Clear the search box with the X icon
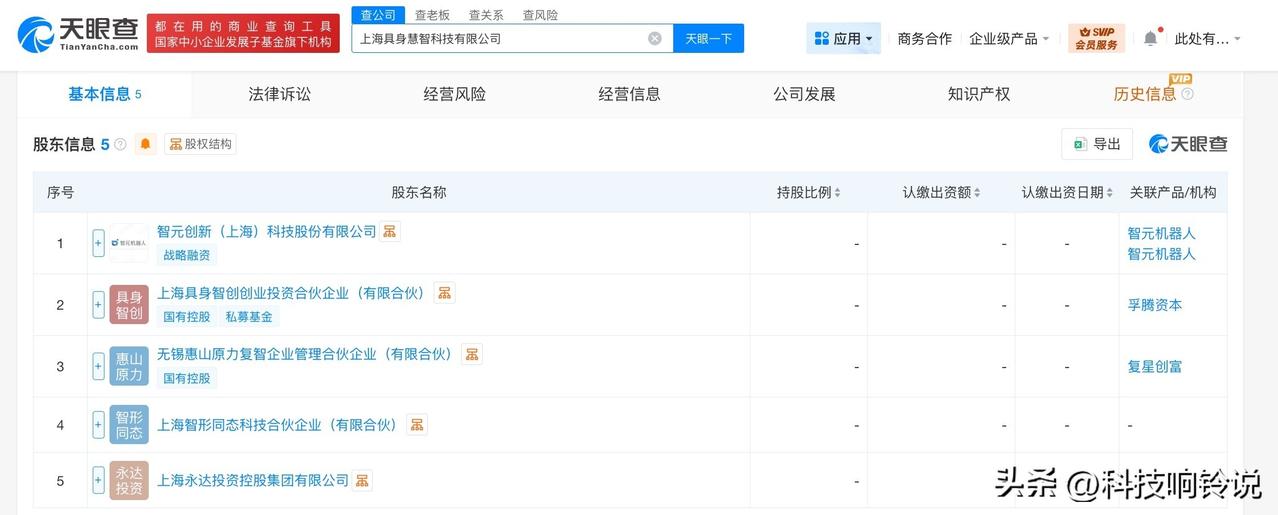This screenshot has width=1278, height=515. tap(655, 38)
